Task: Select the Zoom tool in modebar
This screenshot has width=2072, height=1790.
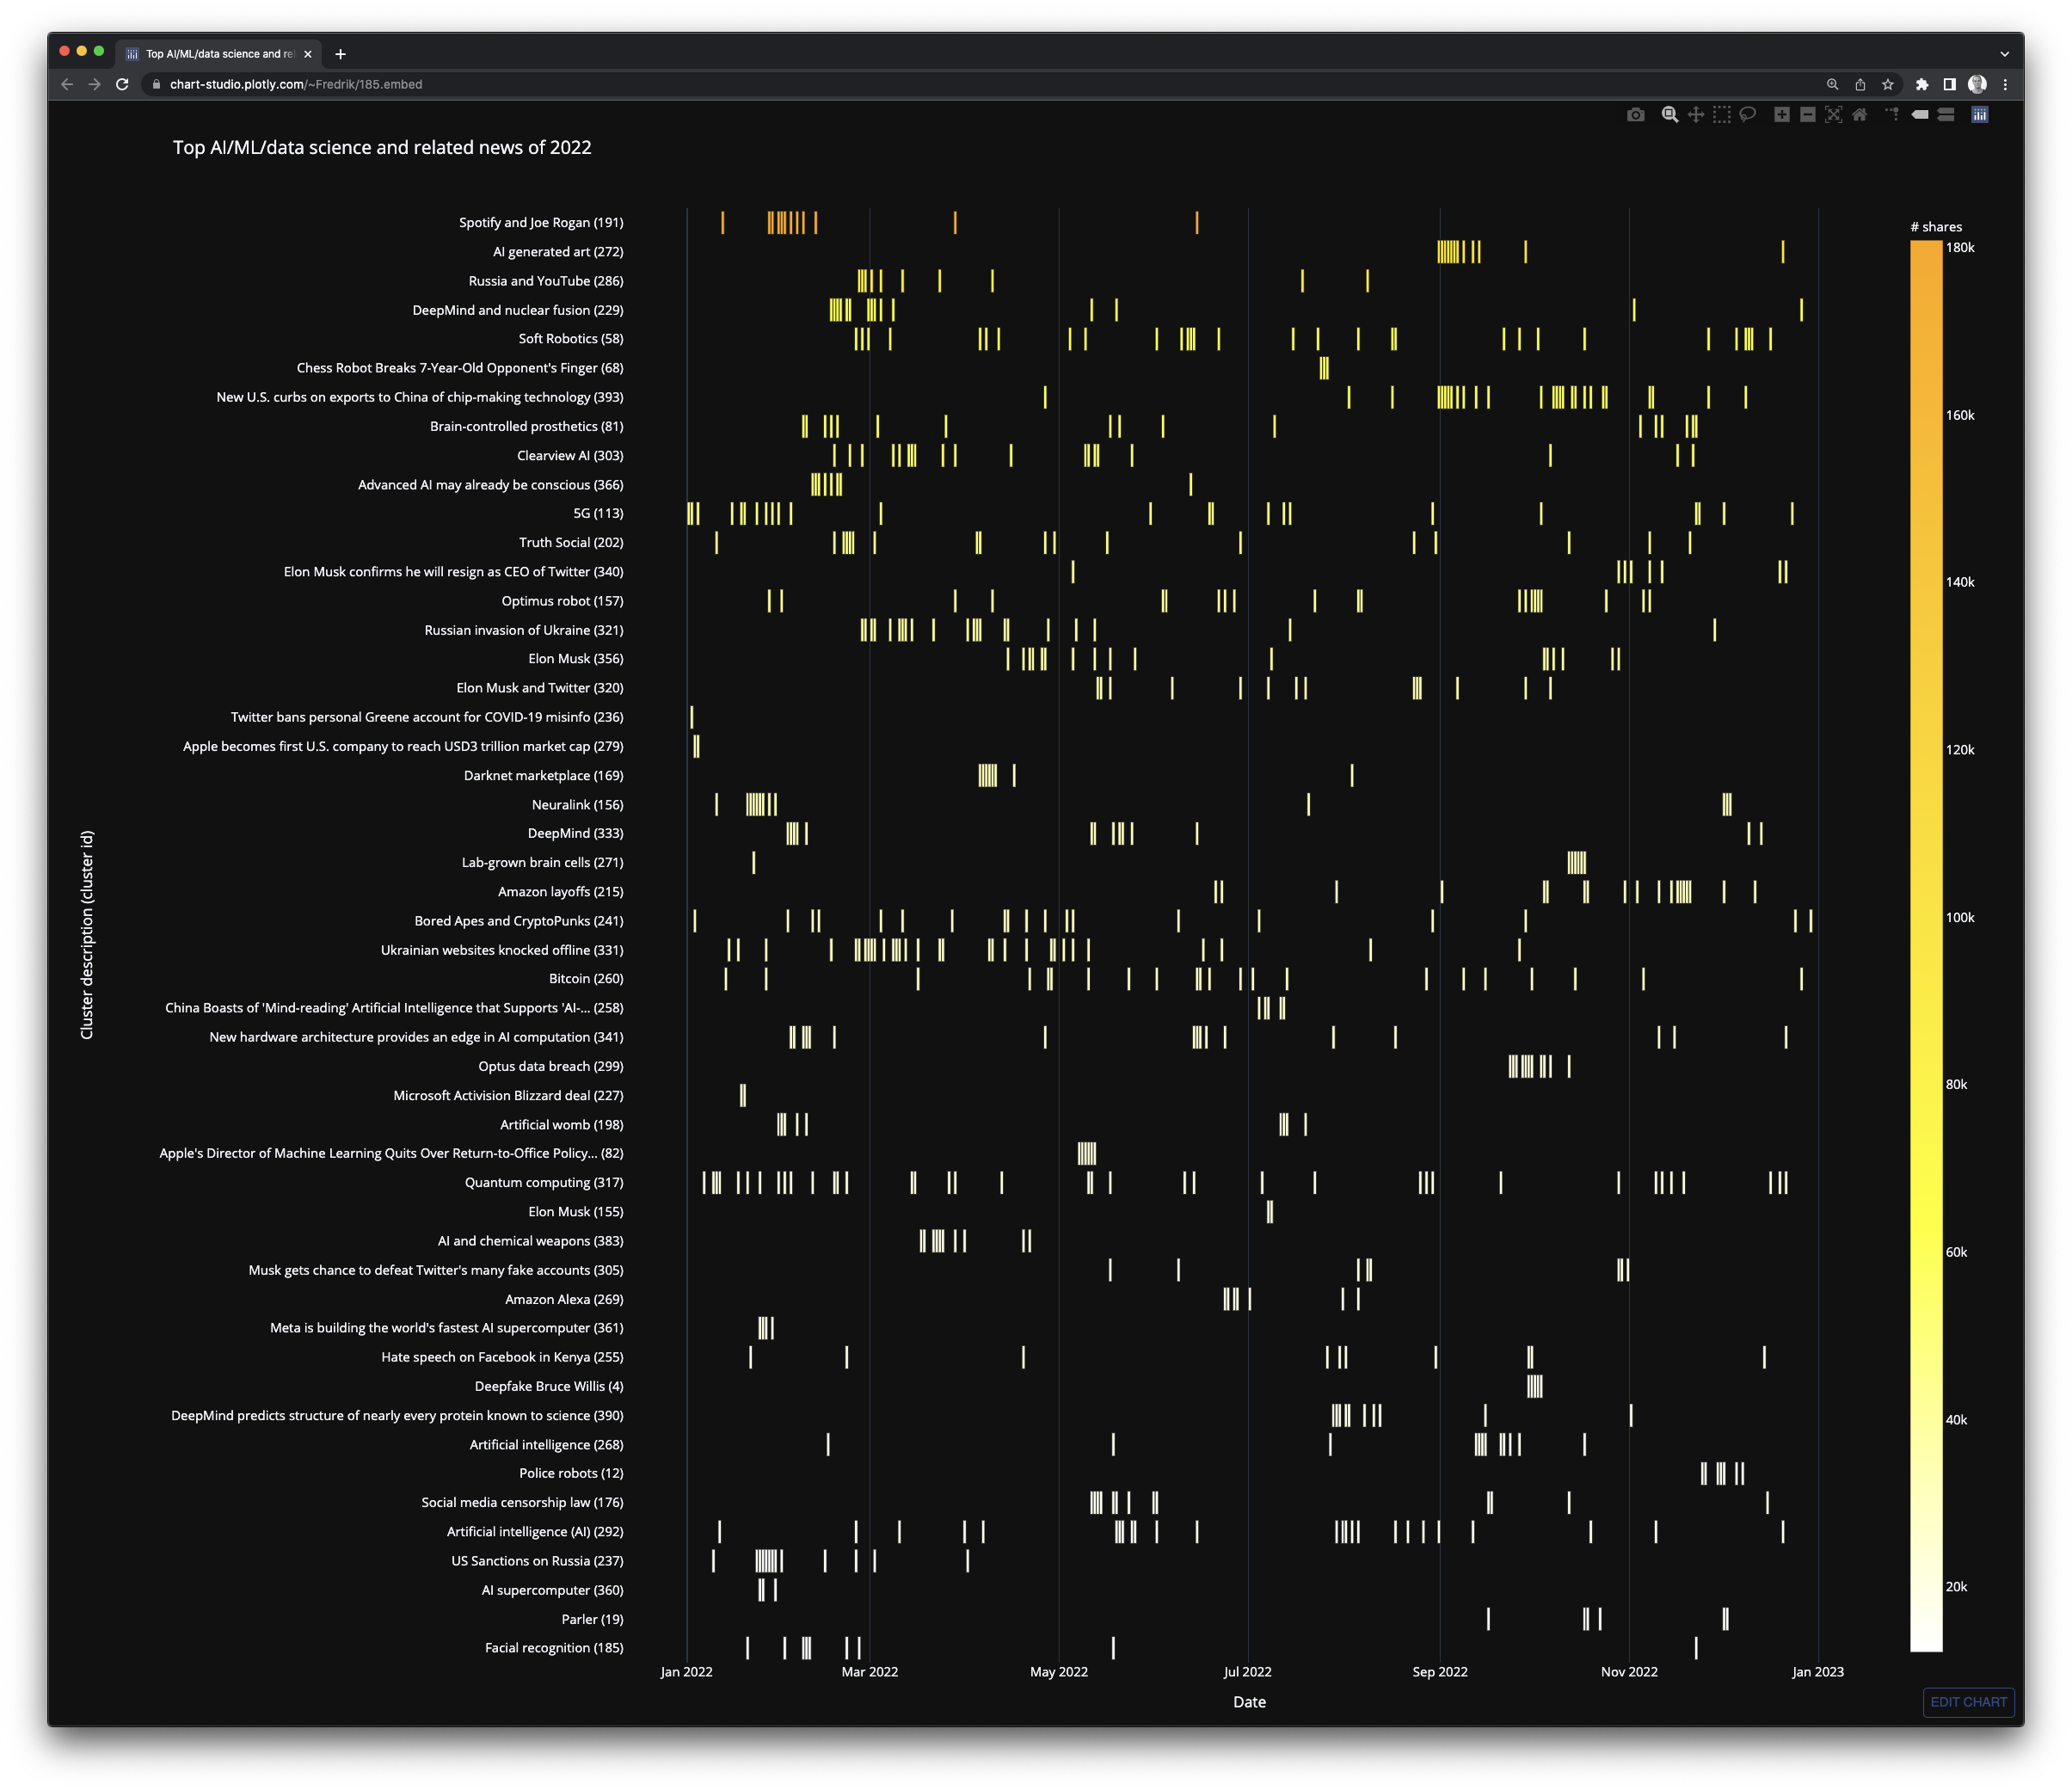Action: tap(1669, 115)
